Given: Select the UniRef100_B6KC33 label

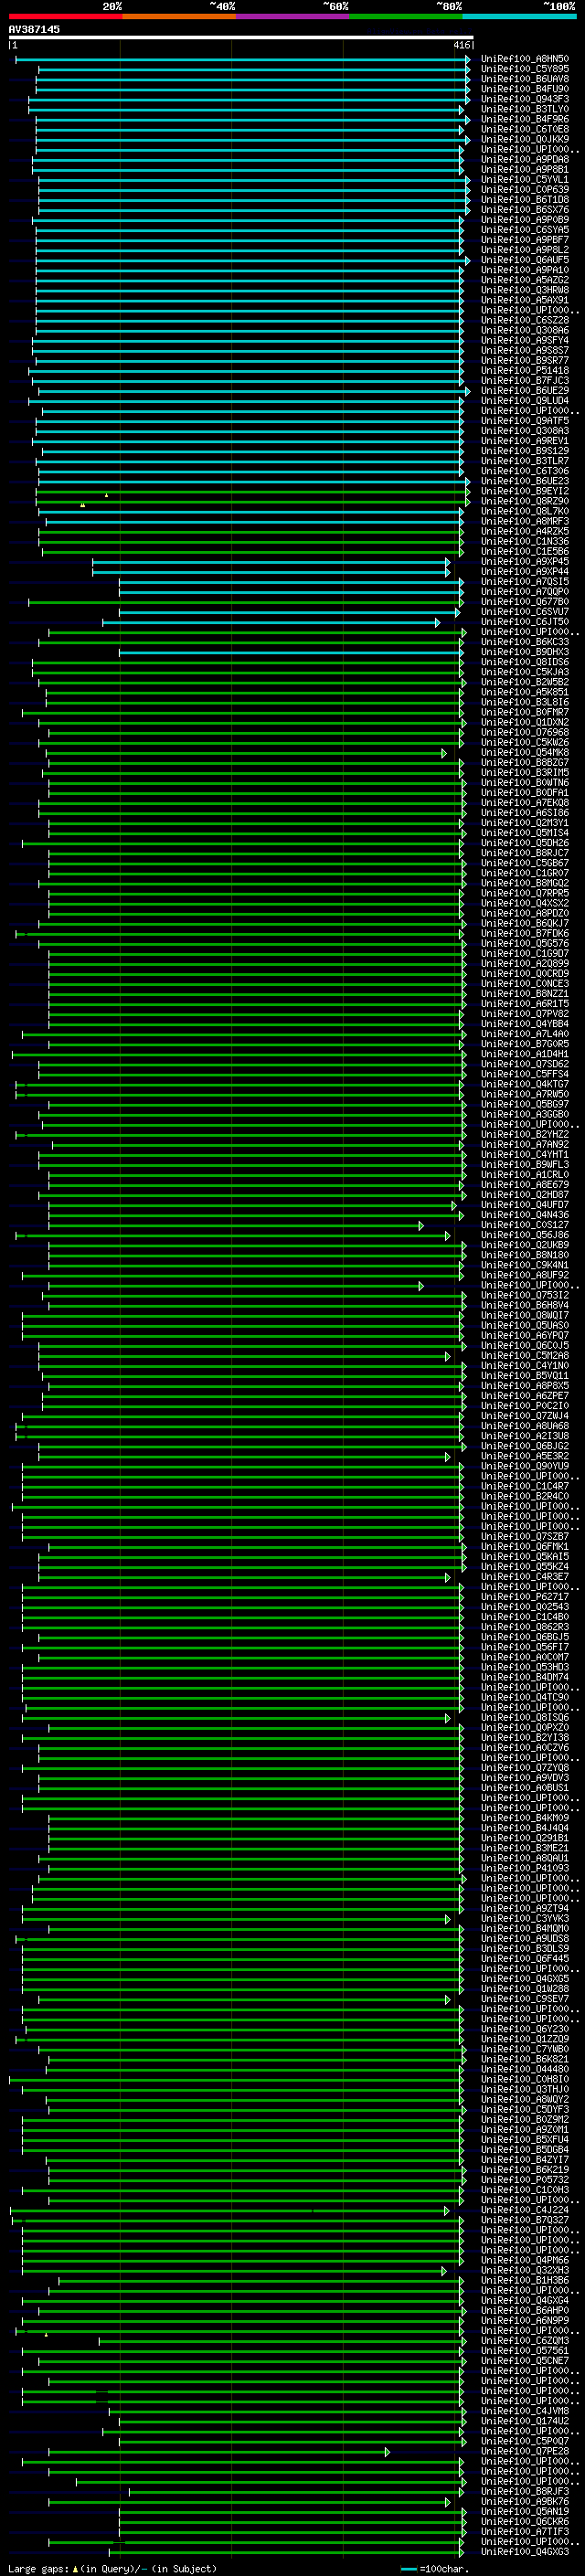Looking at the screenshot, I should [x=525, y=642].
